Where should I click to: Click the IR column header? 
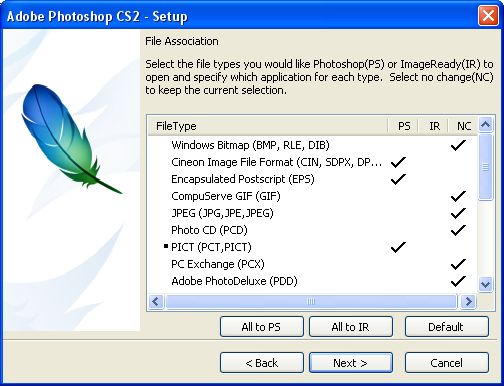point(433,126)
